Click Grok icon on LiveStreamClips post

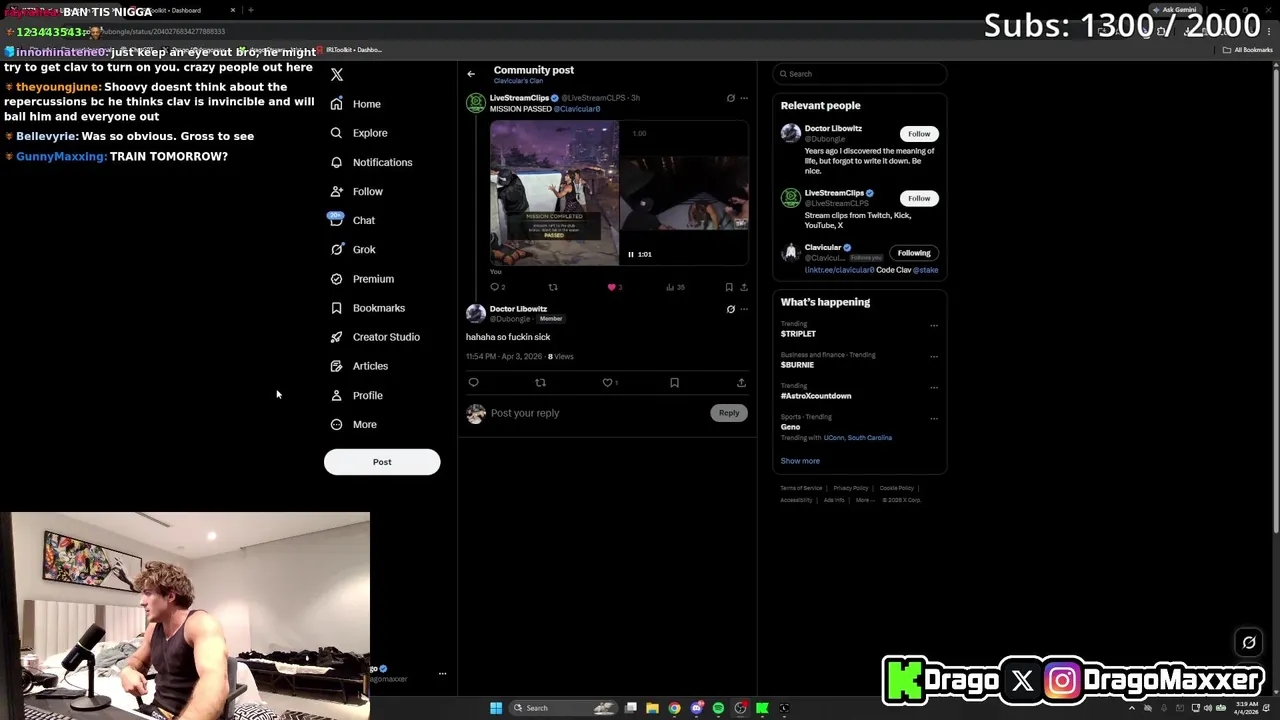(x=730, y=98)
